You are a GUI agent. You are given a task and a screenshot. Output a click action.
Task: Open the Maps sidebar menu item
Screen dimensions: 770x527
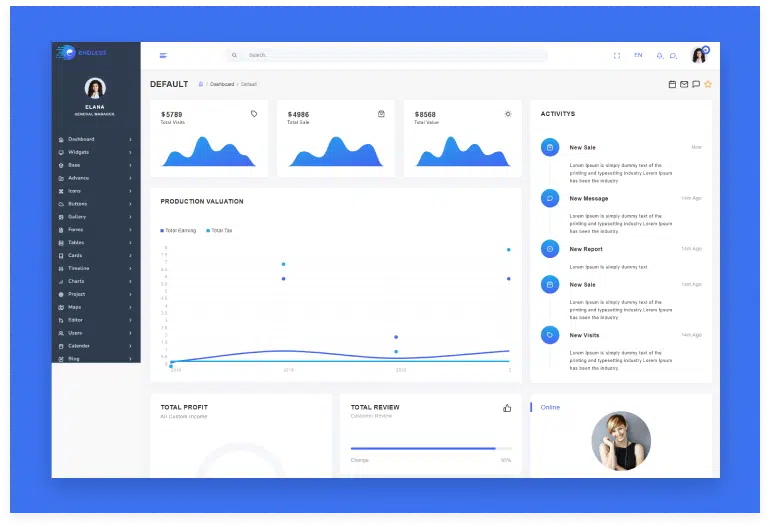click(96, 307)
